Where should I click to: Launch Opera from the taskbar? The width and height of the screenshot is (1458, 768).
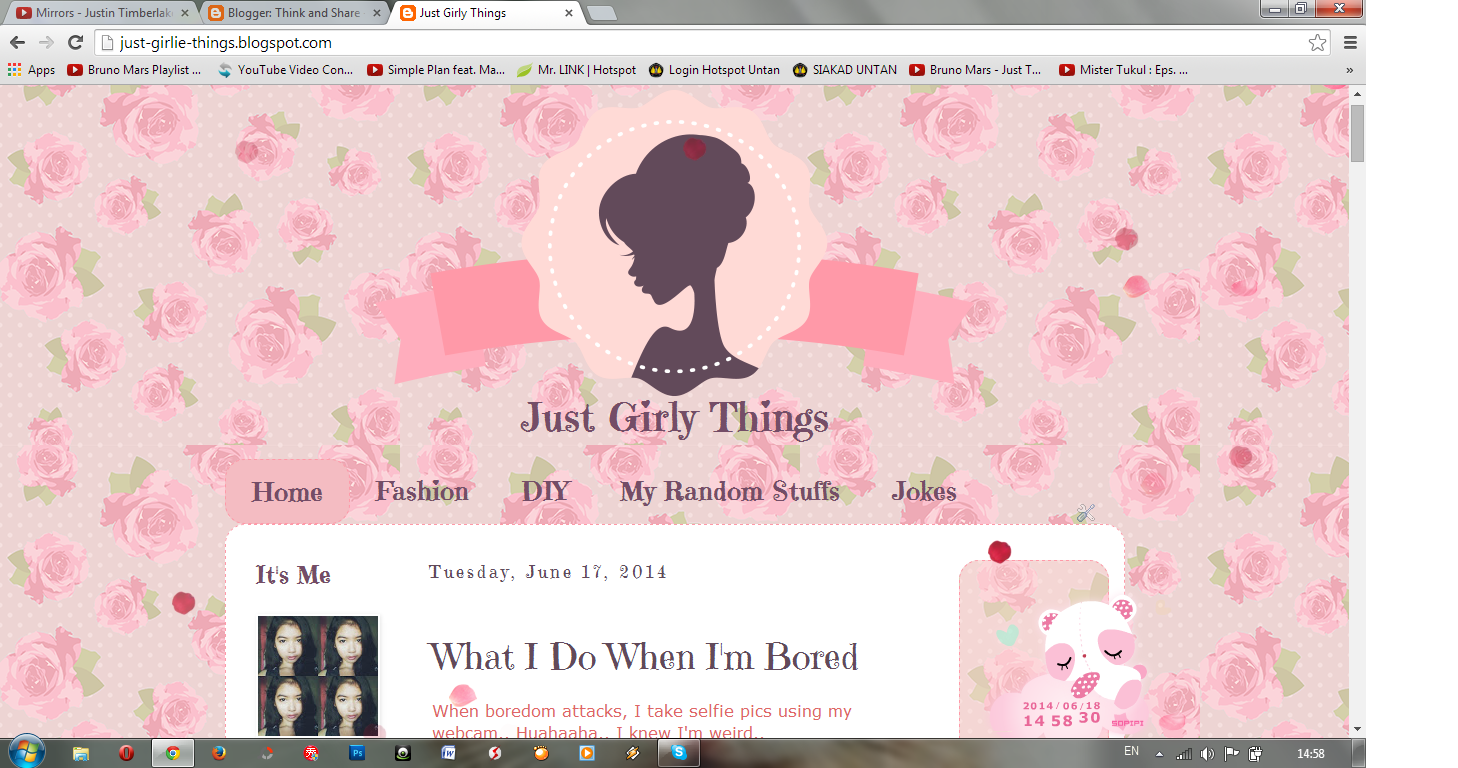pos(127,753)
